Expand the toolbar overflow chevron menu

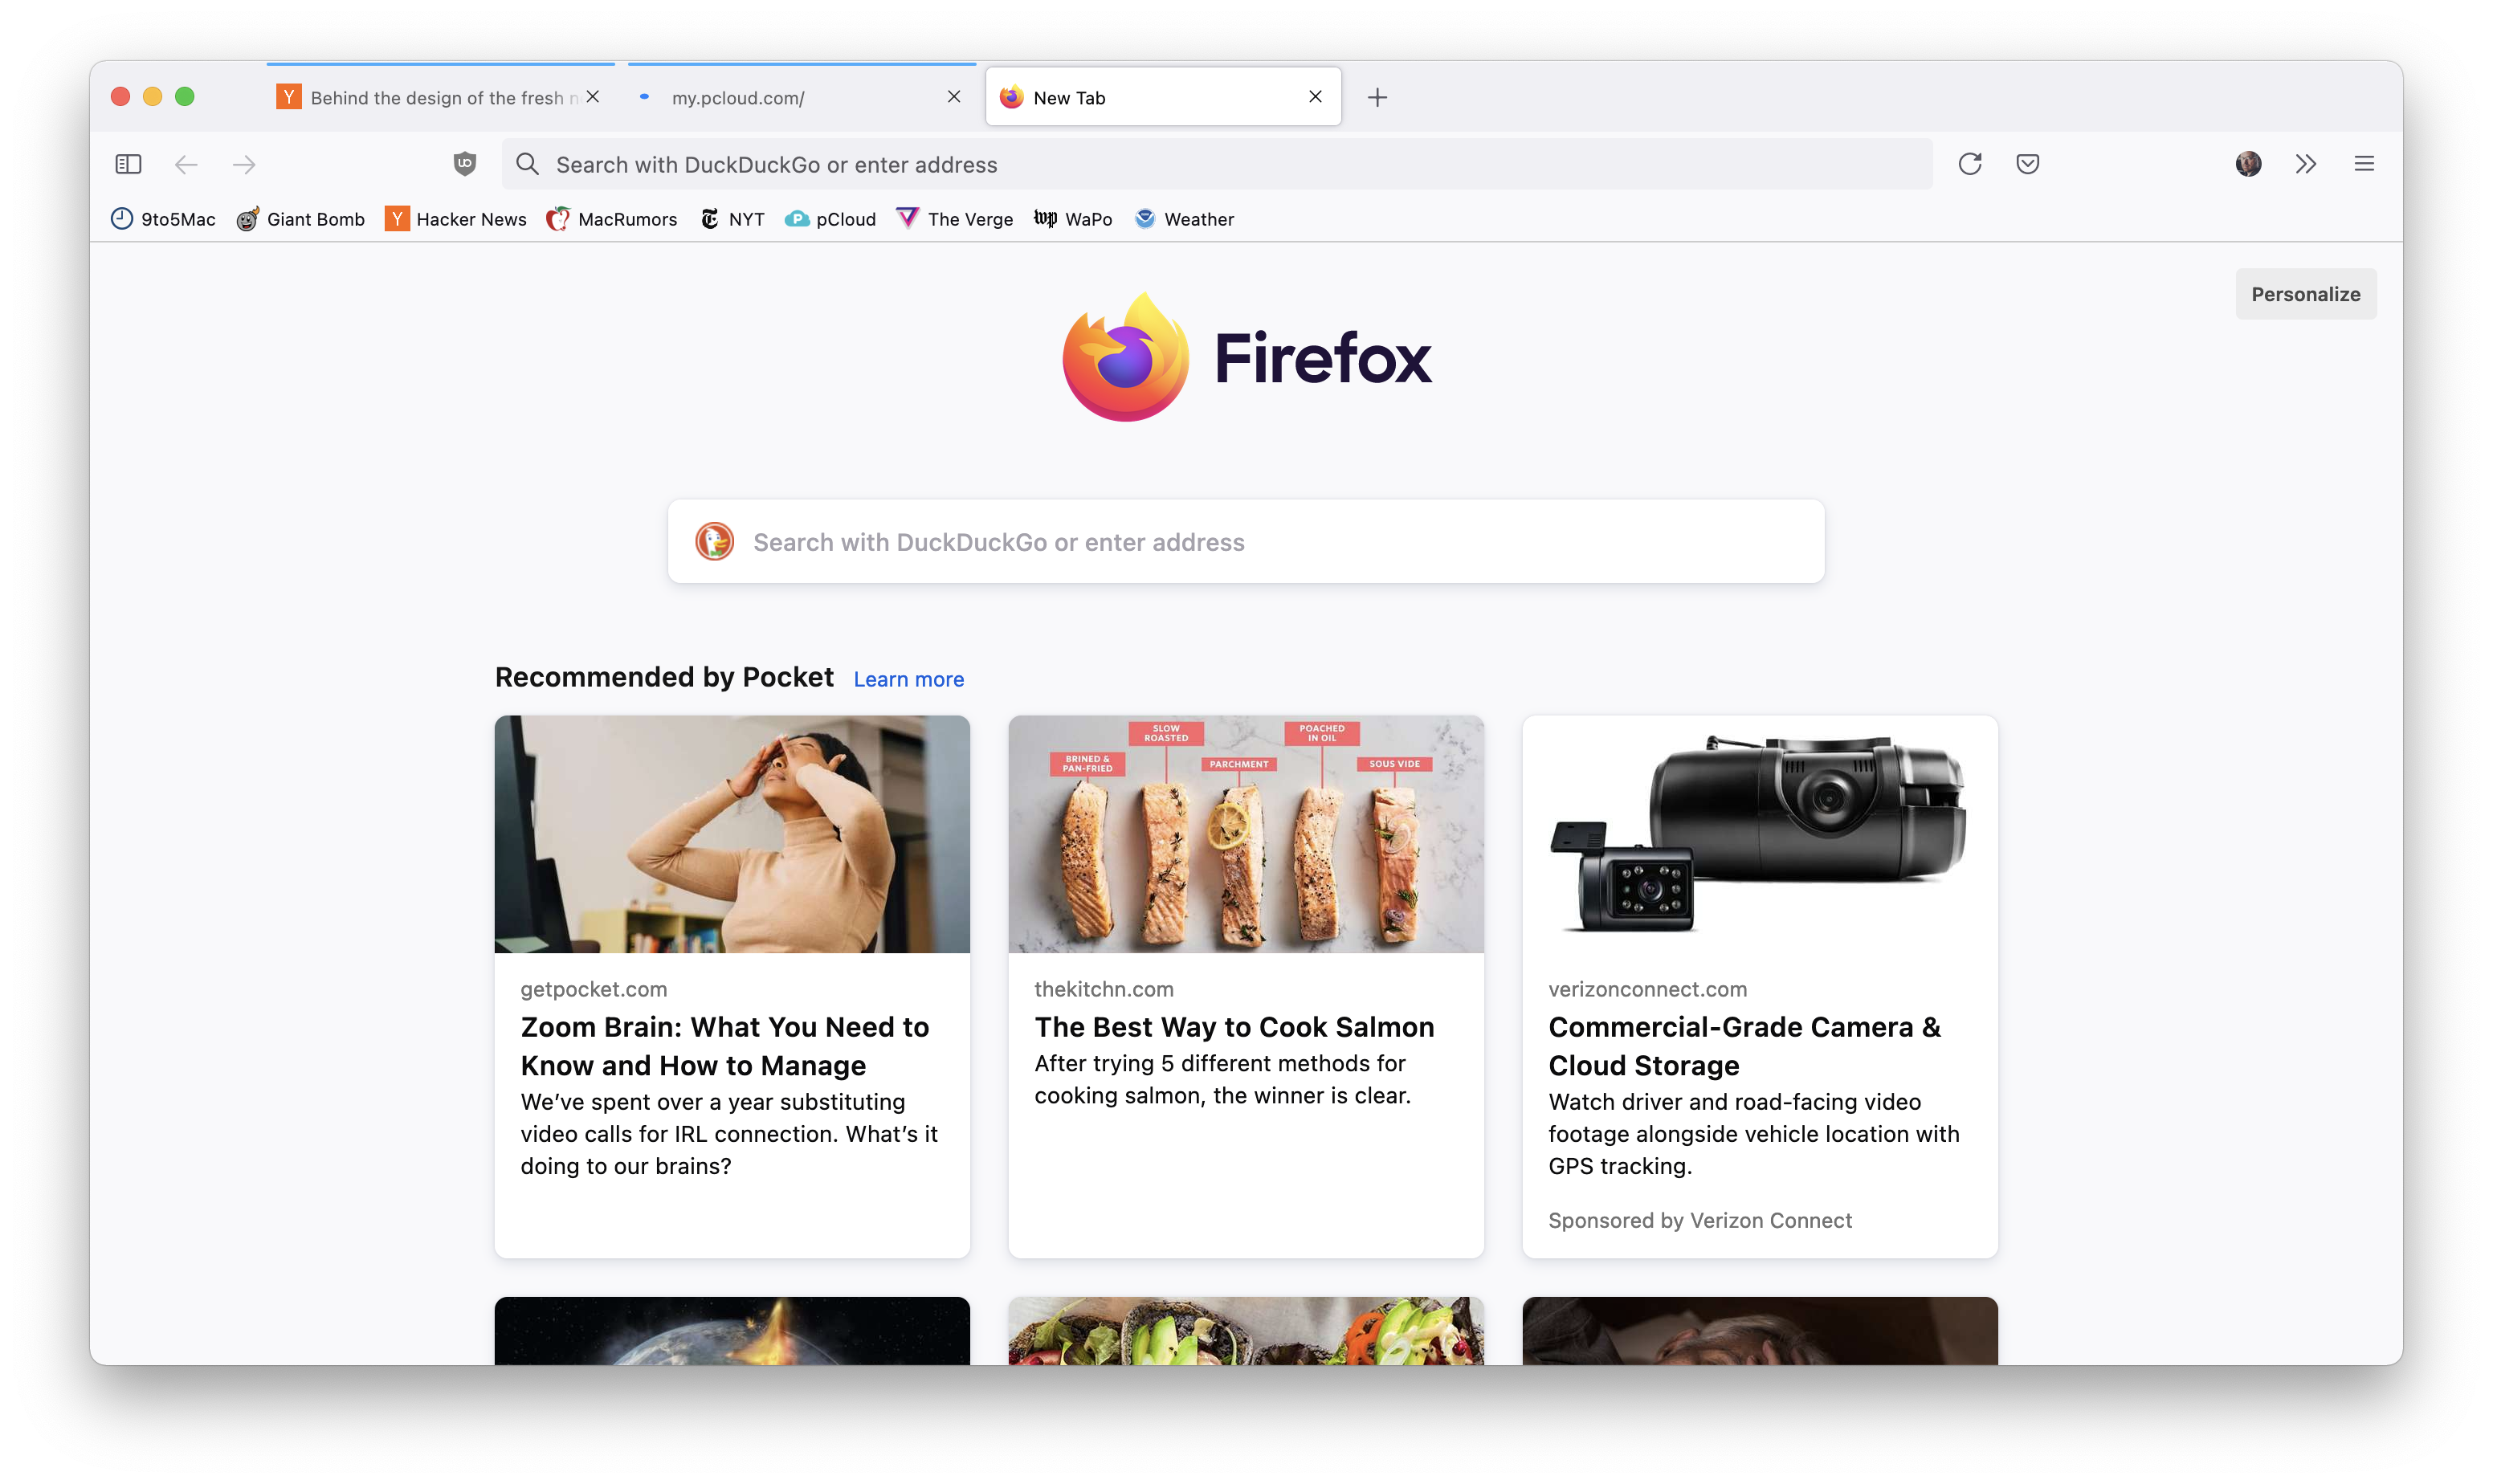[2306, 164]
